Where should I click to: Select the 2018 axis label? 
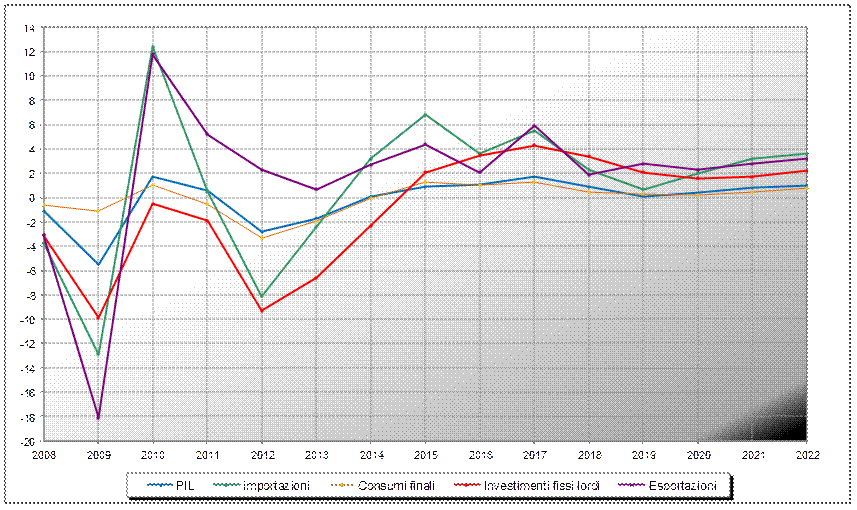click(x=589, y=455)
